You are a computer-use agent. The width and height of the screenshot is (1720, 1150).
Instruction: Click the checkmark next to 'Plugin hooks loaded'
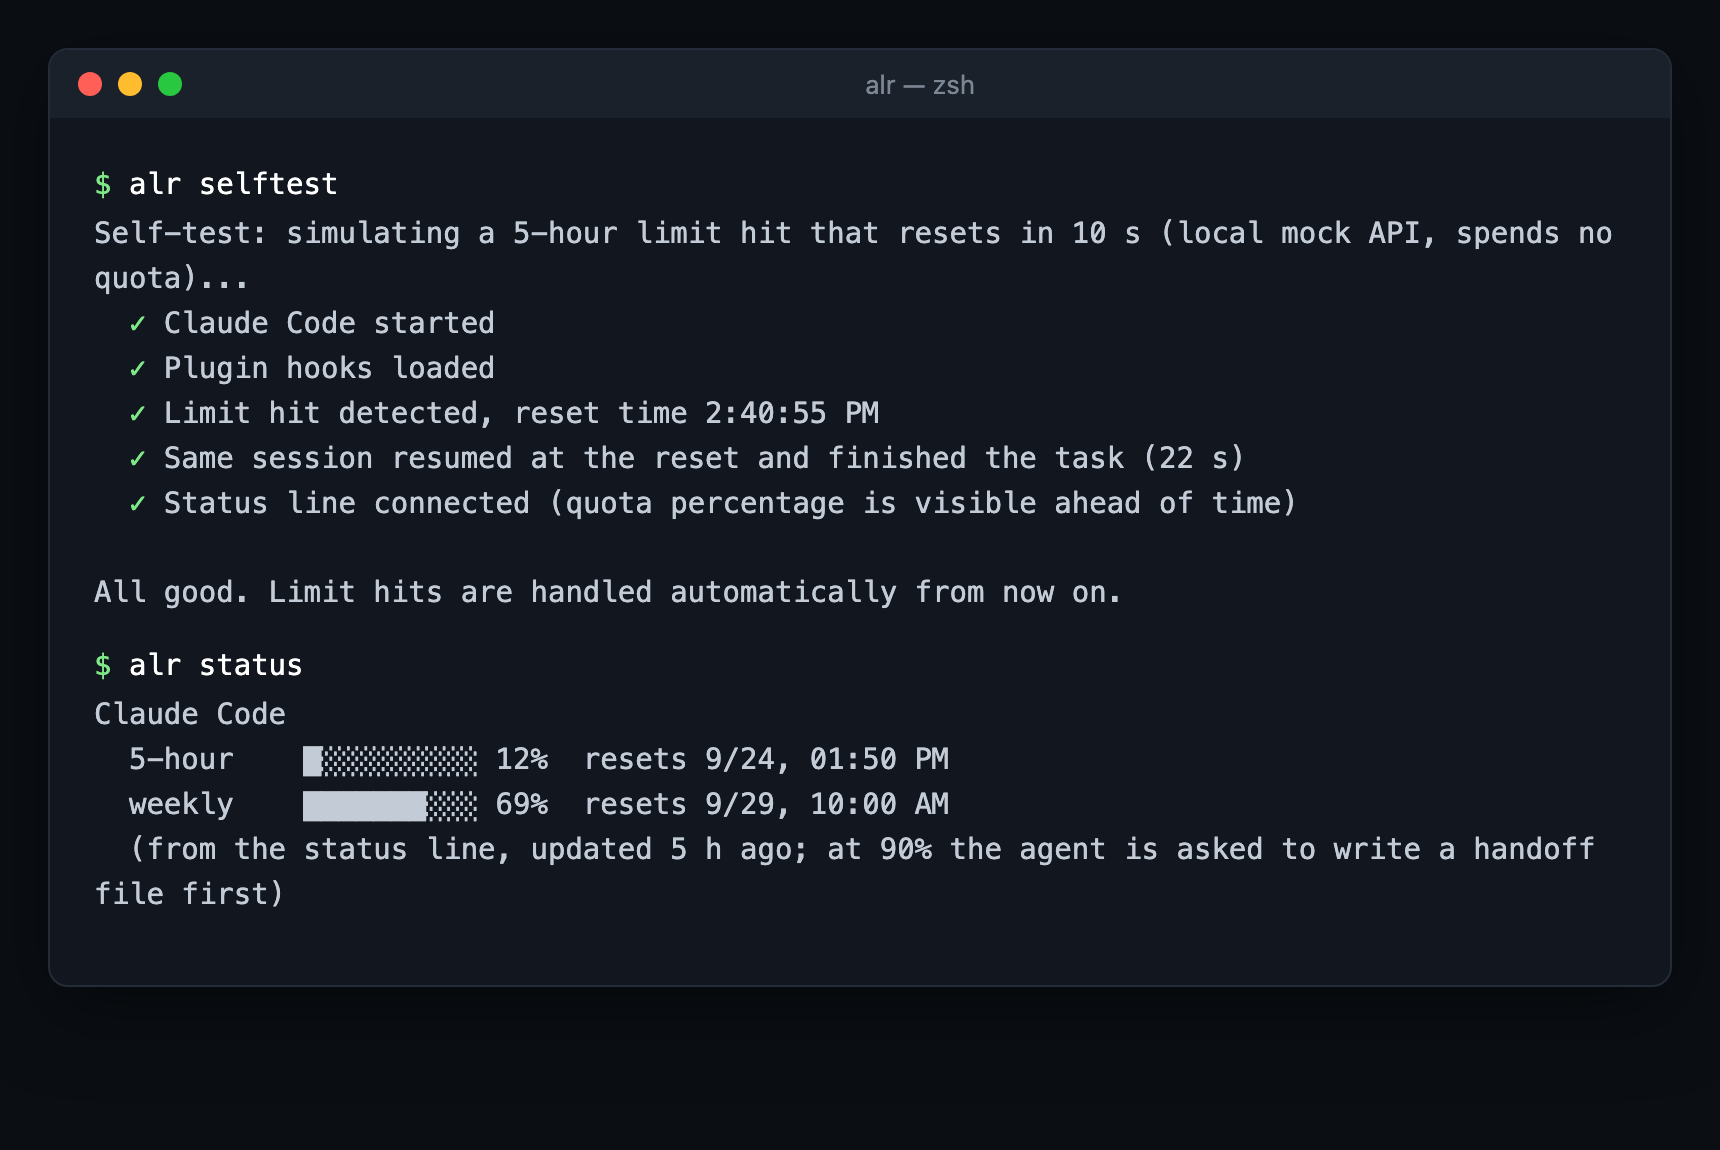click(x=138, y=369)
